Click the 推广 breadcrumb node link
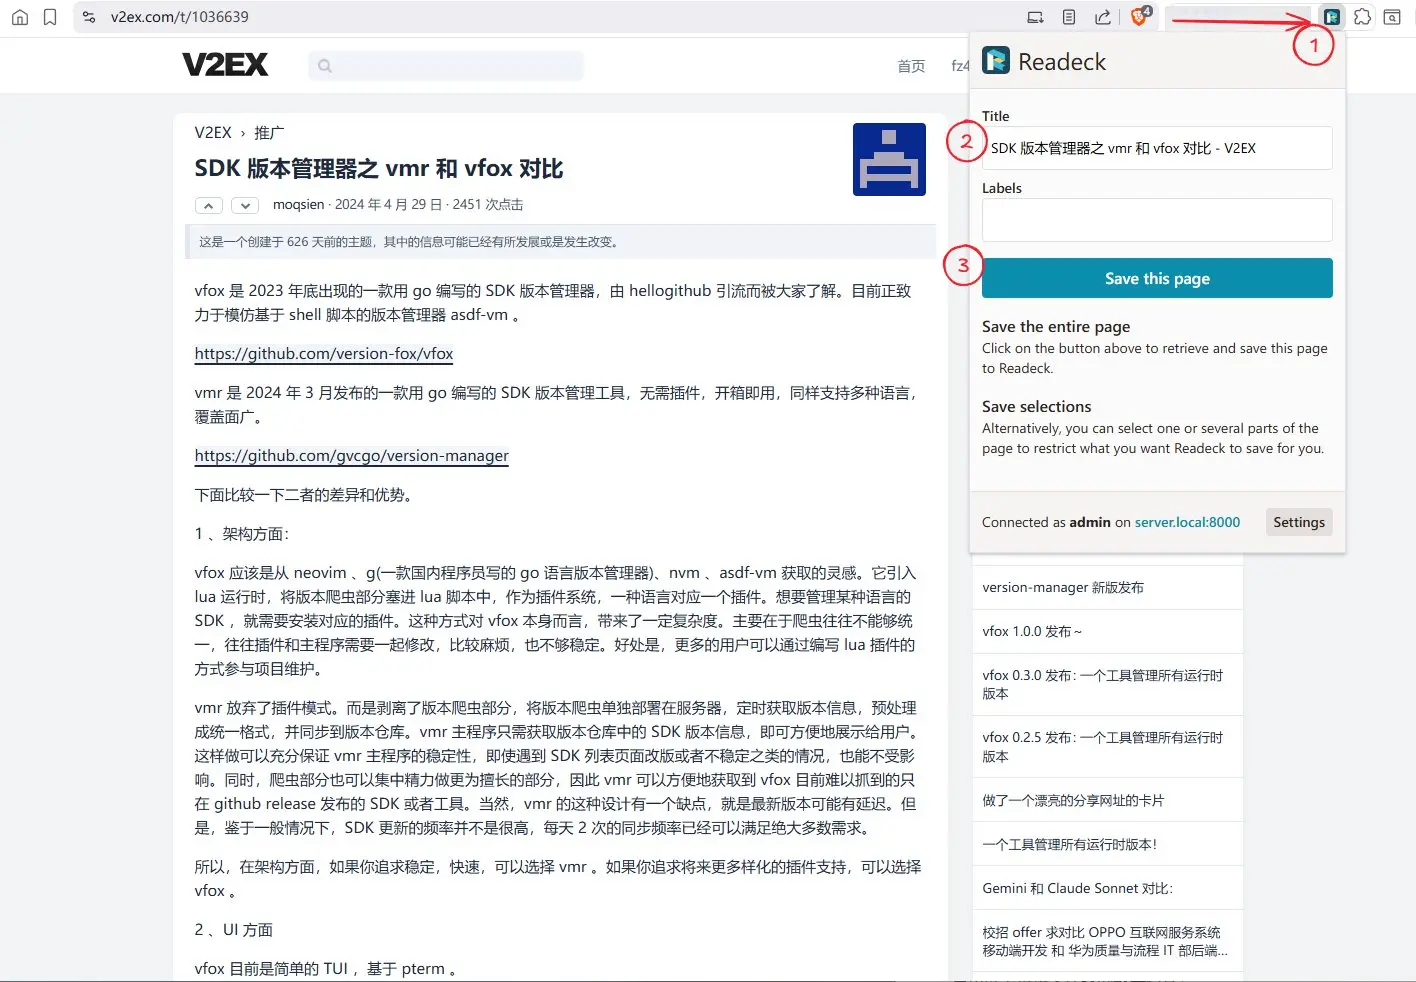The image size is (1416, 982). click(269, 133)
